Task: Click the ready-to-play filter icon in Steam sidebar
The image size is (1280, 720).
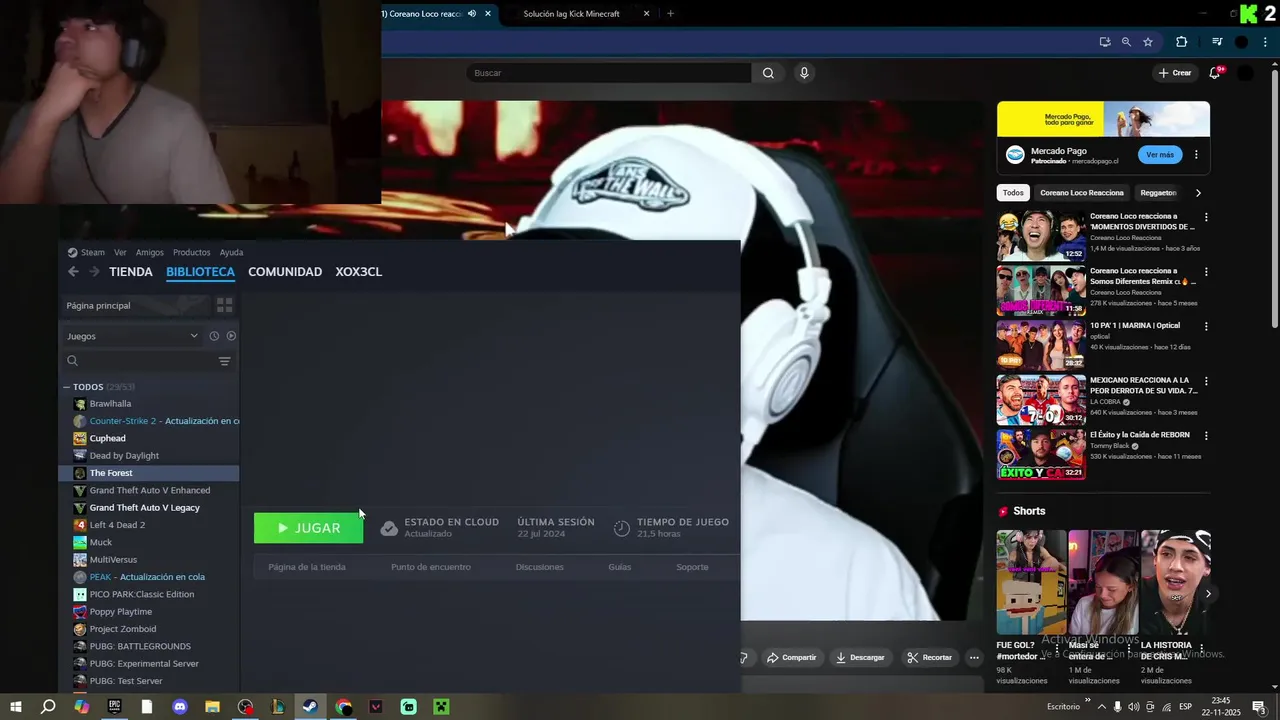Action: coord(231,336)
